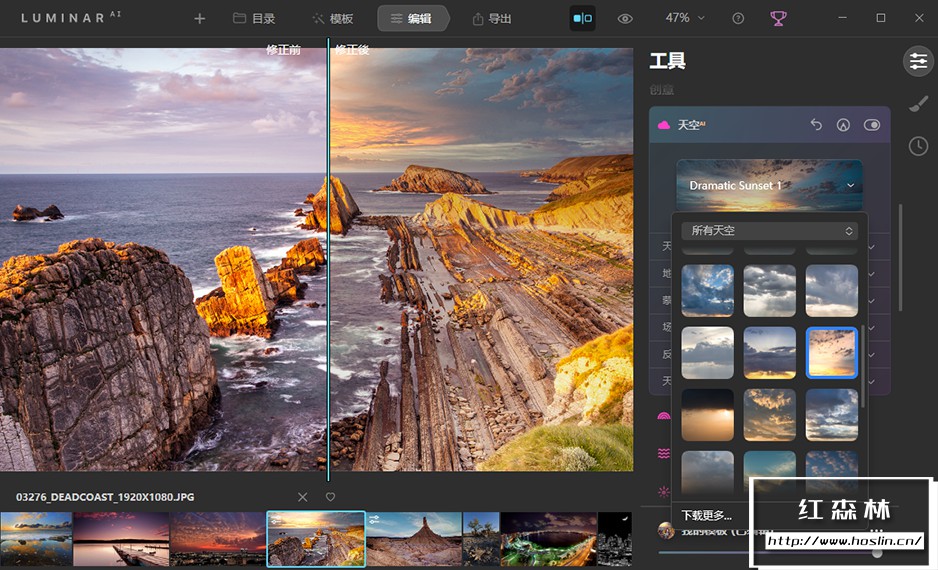Open the lake reflection sunset filmstrip thumbnail
The height and width of the screenshot is (570, 938).
point(36,539)
